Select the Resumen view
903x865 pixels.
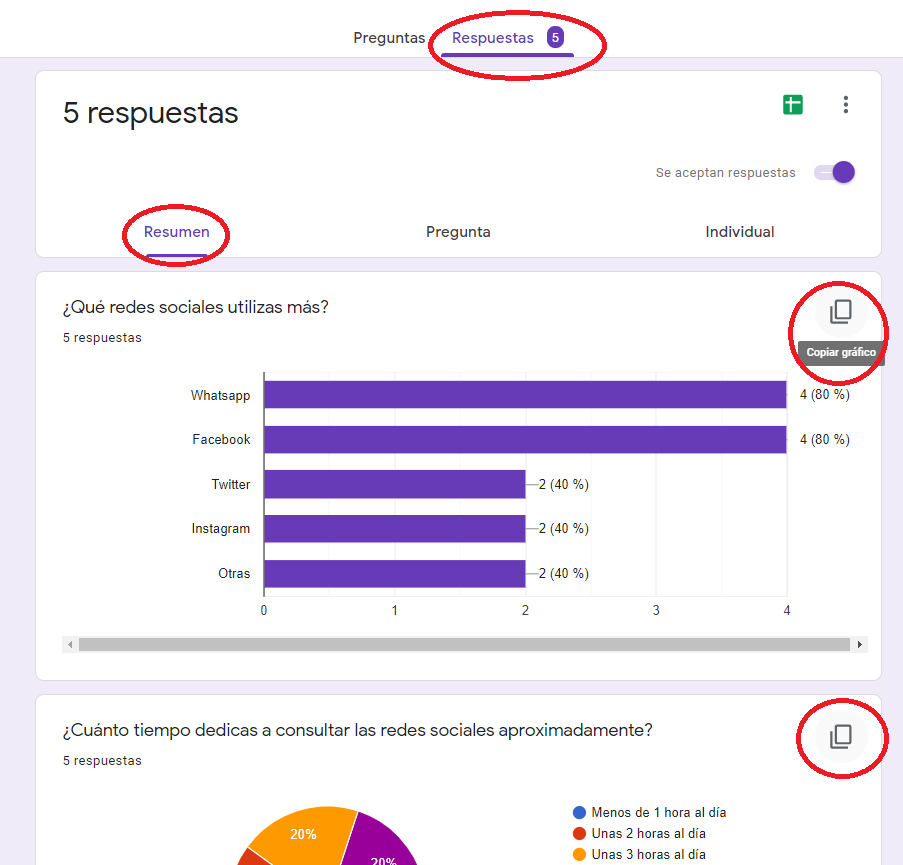click(x=176, y=231)
